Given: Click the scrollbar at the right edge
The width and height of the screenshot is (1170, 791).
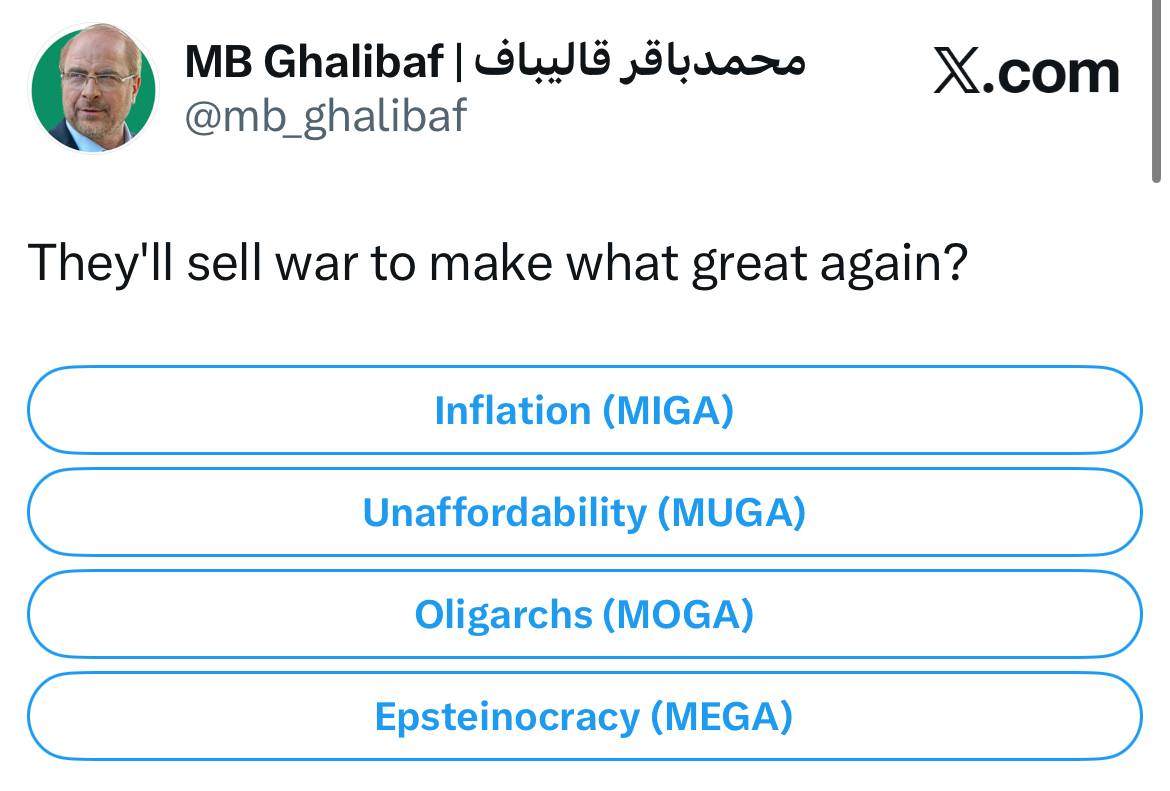Looking at the screenshot, I should (1157, 90).
